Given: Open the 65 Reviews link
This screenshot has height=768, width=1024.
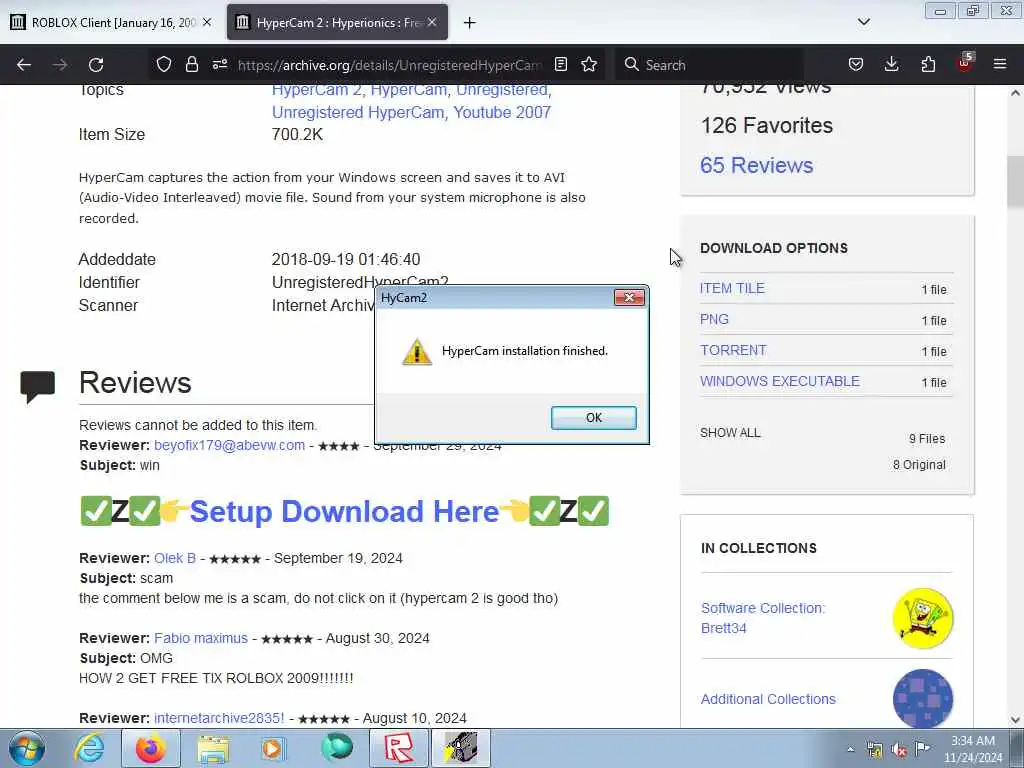Looking at the screenshot, I should 756,165.
